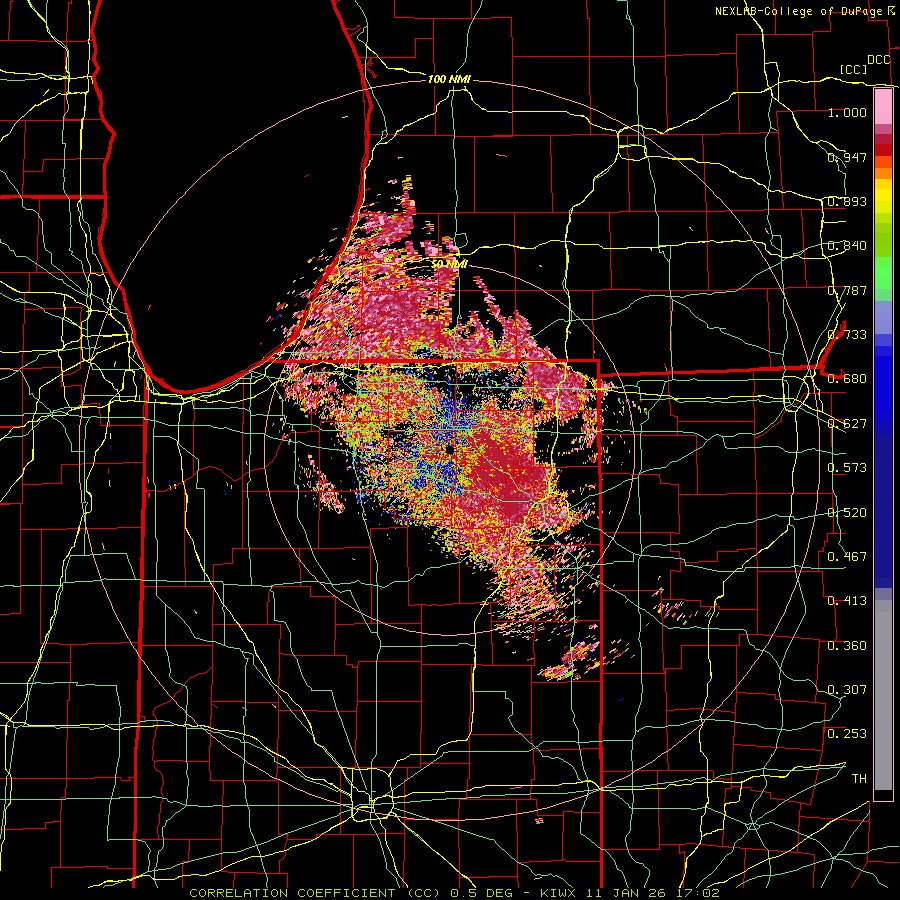Pick the gray lower color bar segment
The height and width of the screenshot is (900, 900).
tap(883, 695)
